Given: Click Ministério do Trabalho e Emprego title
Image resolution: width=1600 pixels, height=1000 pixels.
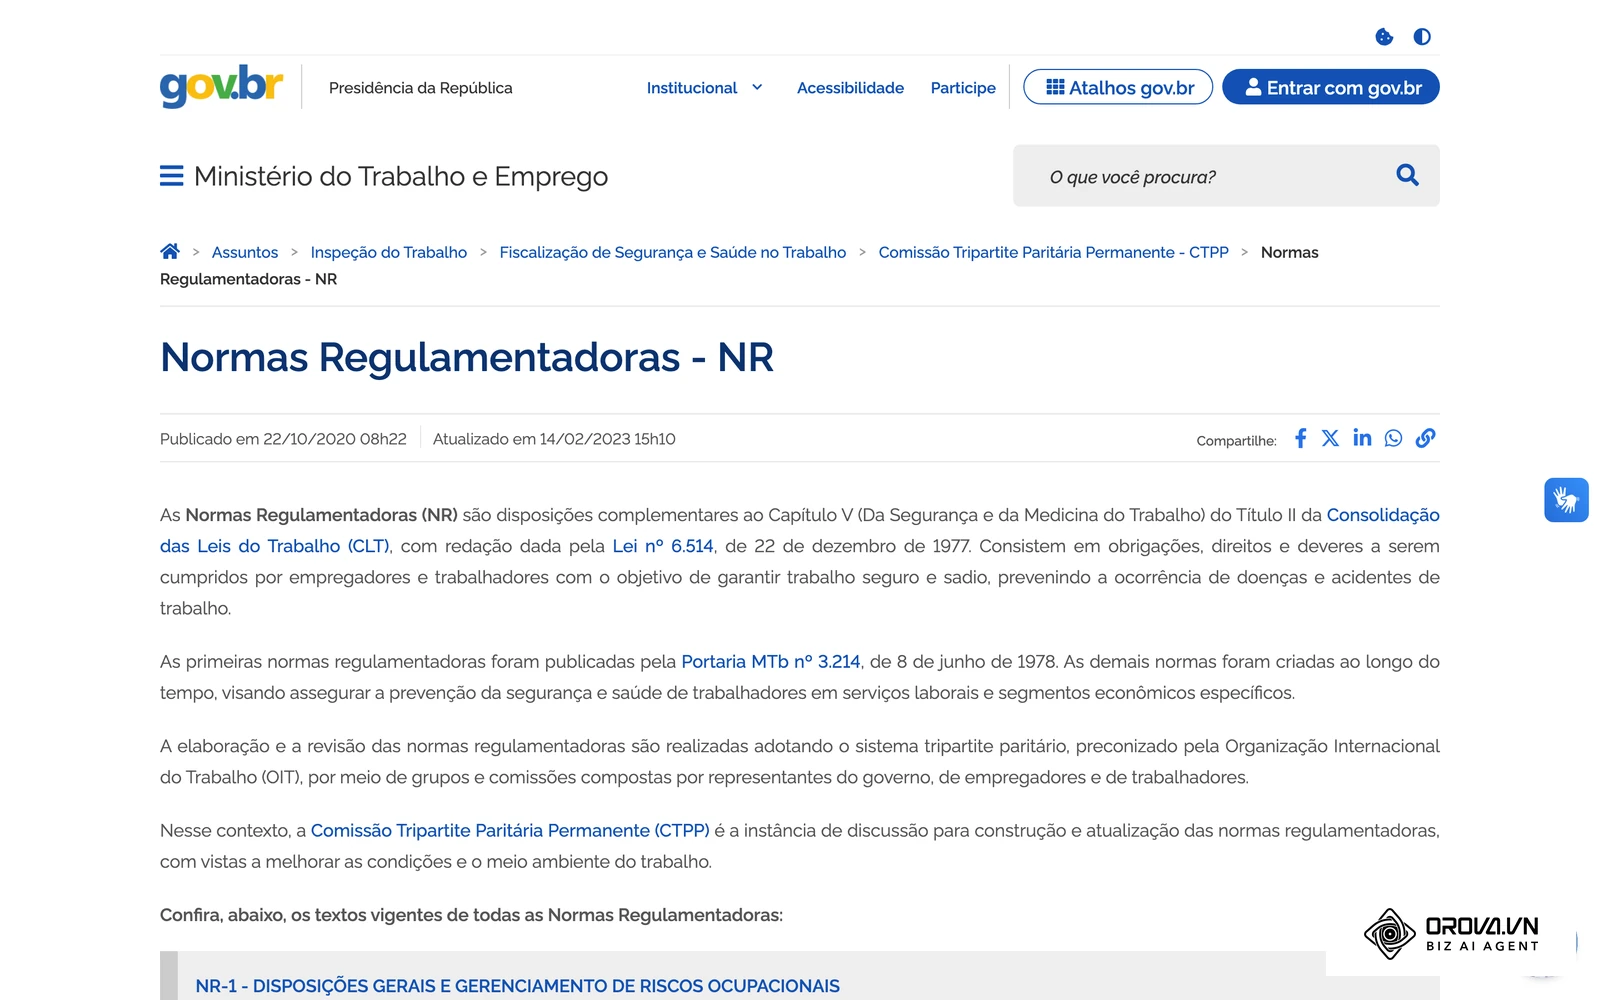Looking at the screenshot, I should point(401,176).
